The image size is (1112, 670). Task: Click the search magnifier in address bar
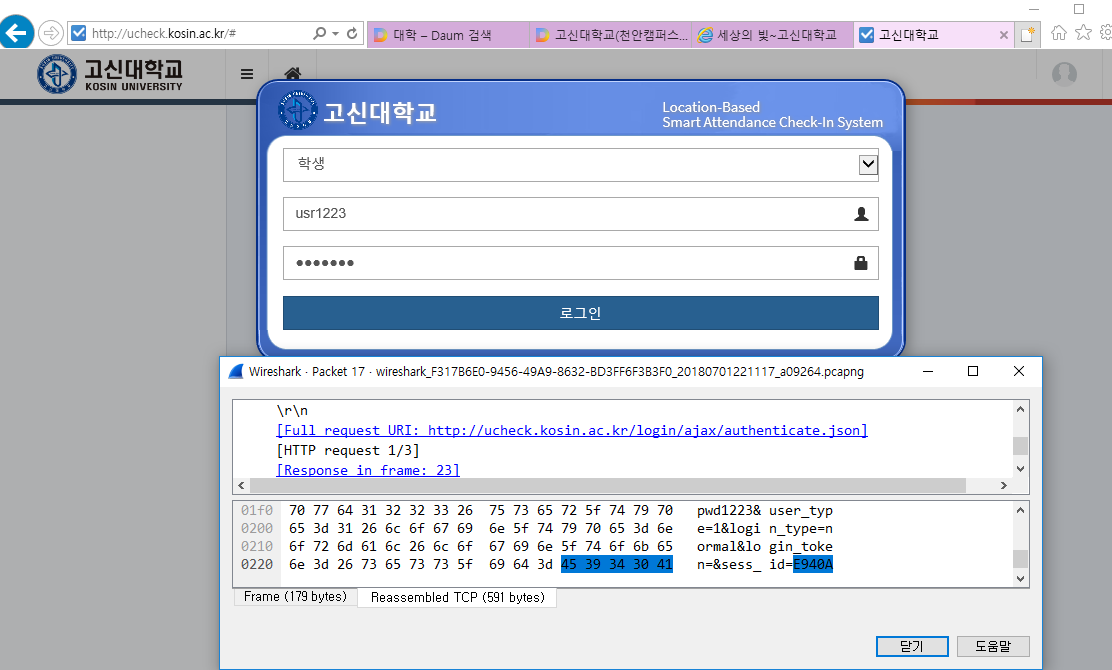(320, 33)
